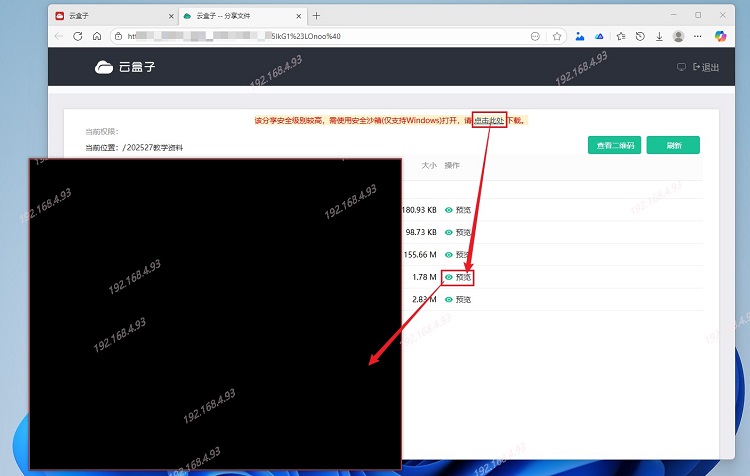Viewport: 750px width, 476px height.
Task: Click the path text /202527教学资料
Action: tap(153, 148)
